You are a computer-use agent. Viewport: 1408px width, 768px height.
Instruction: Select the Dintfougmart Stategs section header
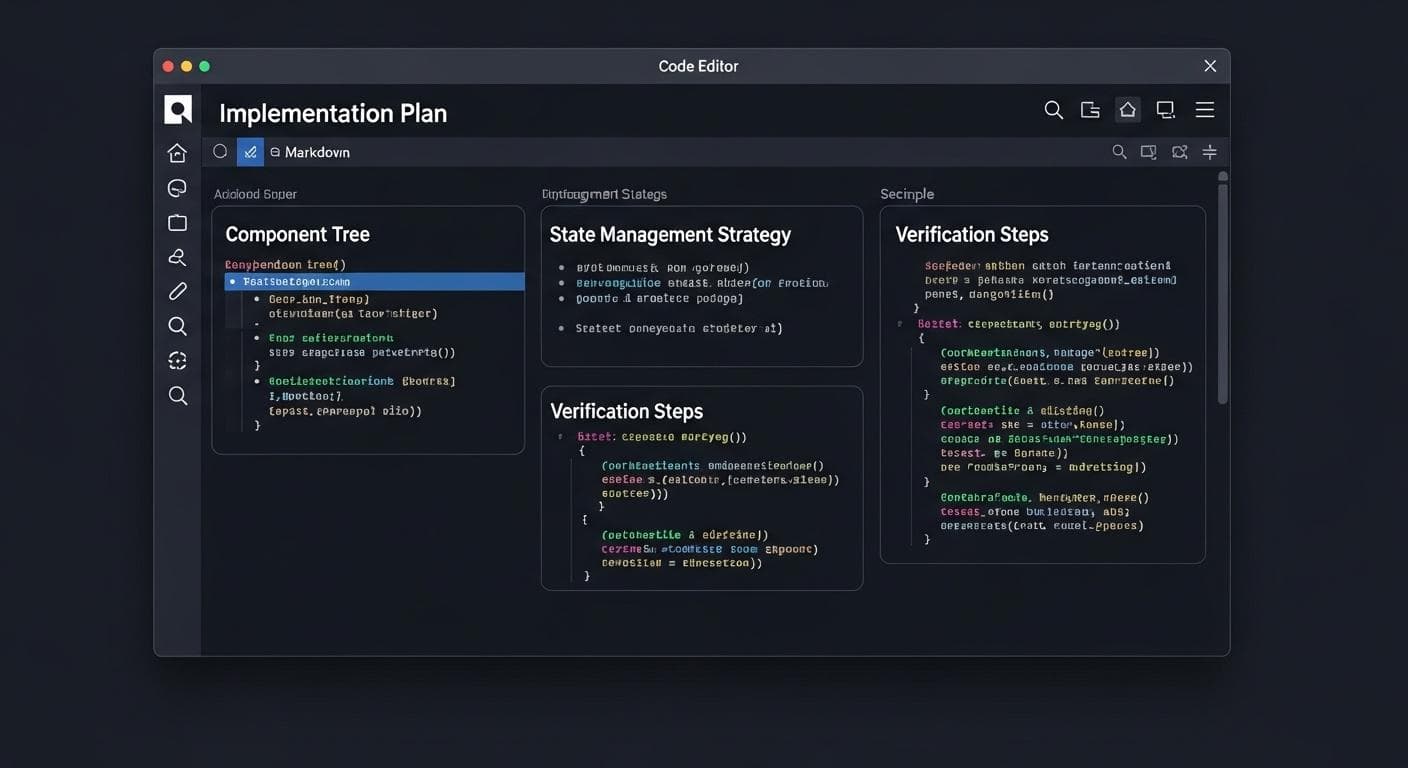[x=603, y=194]
